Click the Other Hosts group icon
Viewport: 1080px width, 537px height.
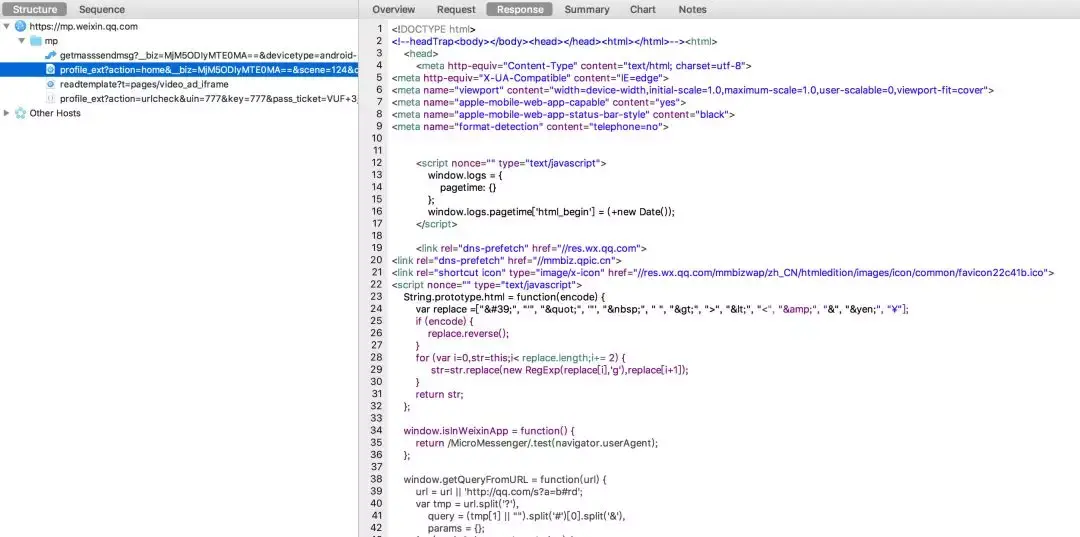20,113
